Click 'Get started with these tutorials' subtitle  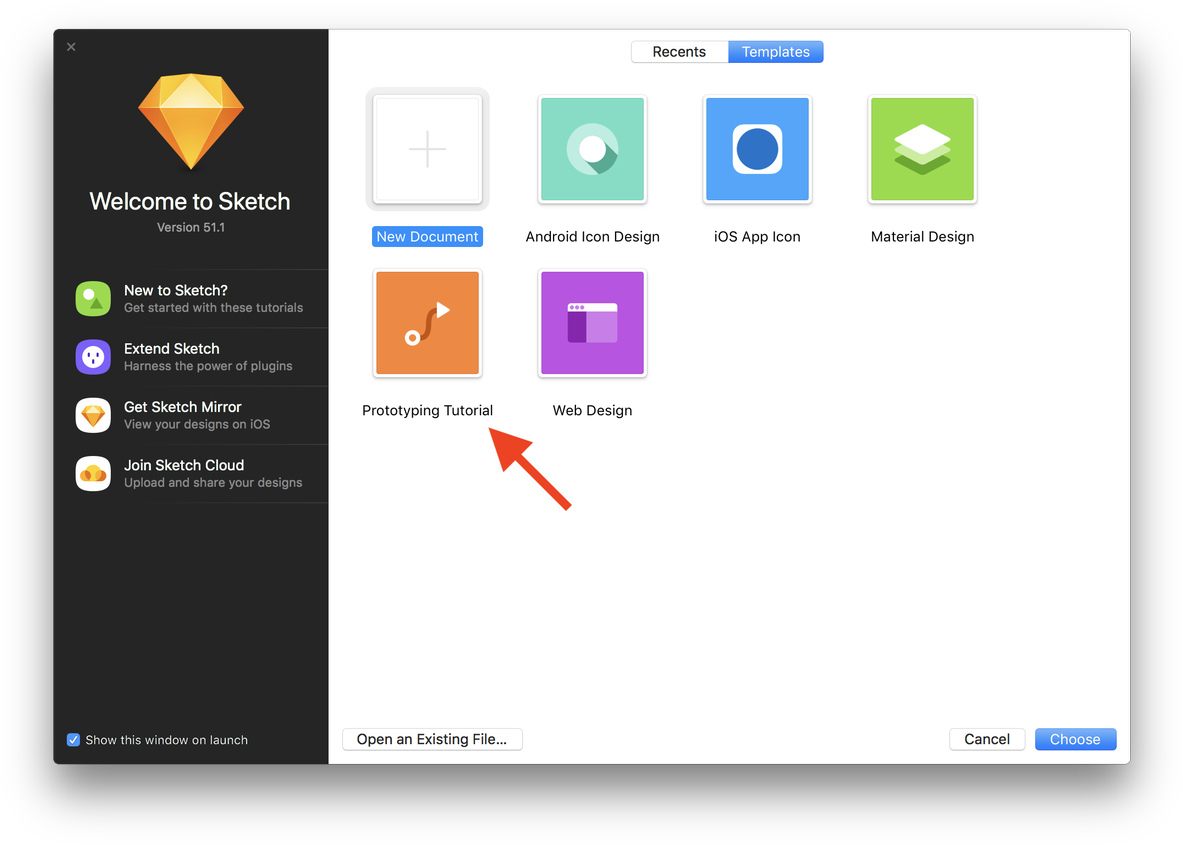(x=214, y=308)
